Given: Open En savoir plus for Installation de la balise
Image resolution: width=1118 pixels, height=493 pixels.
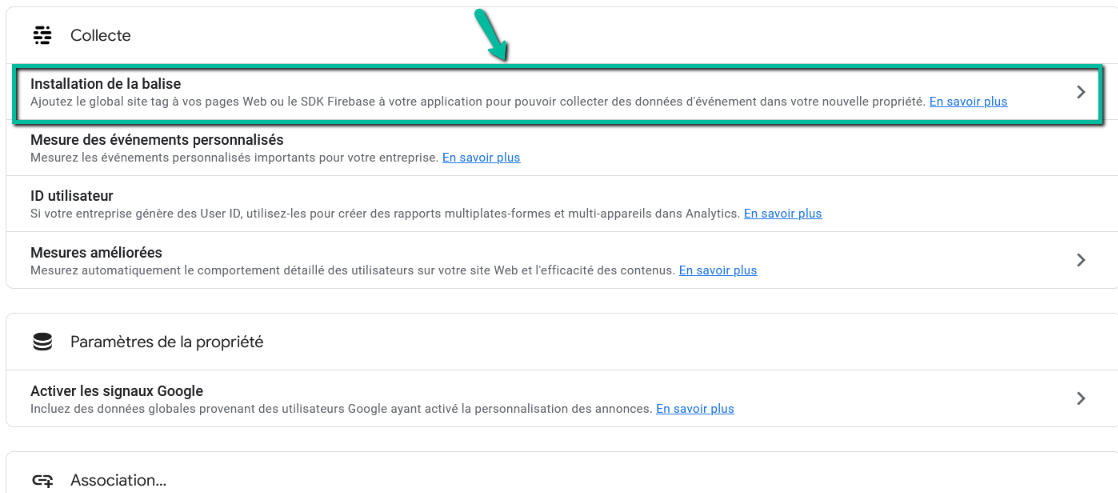Looking at the screenshot, I should pos(968,101).
